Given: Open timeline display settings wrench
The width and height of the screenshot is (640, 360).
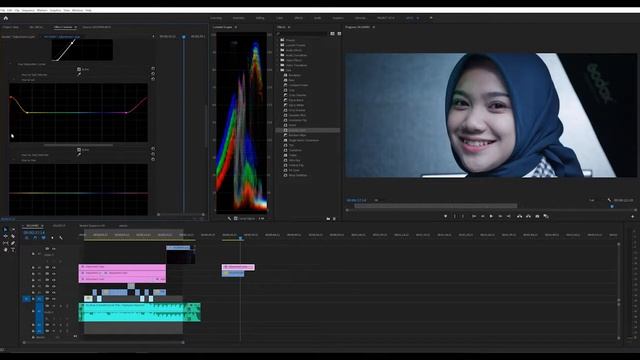Looking at the screenshot, I should click(61, 238).
